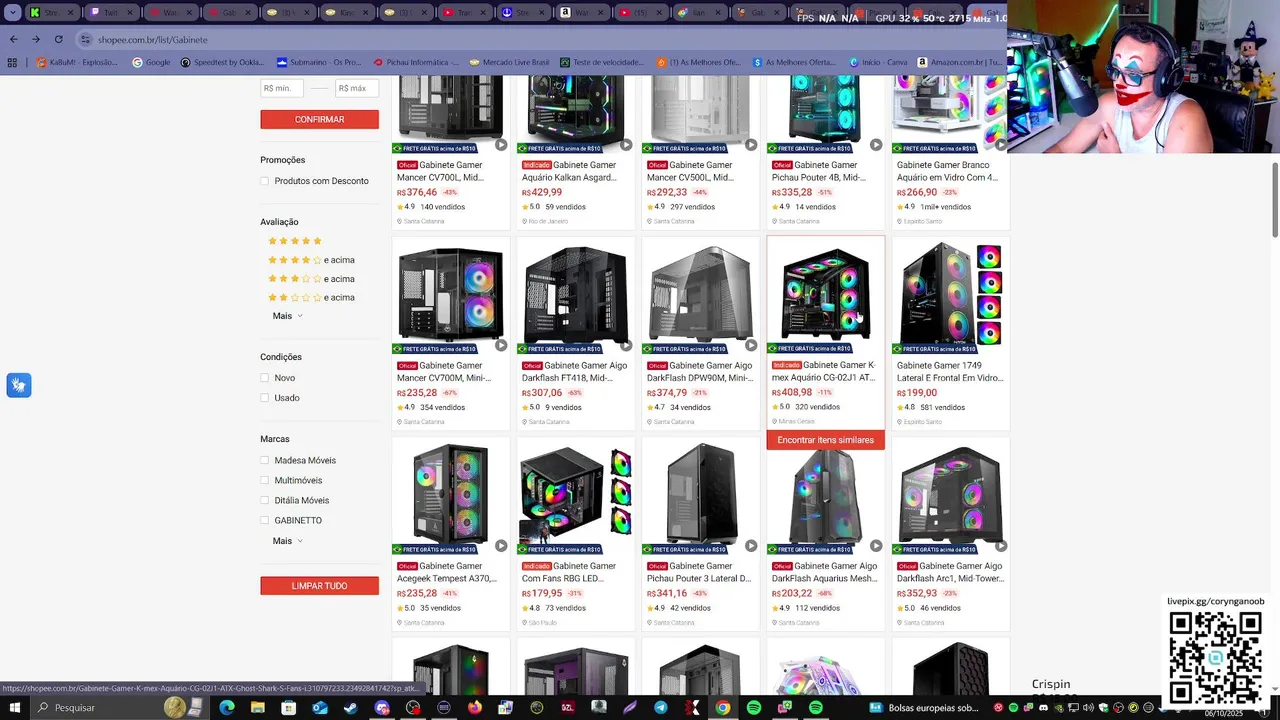Viewport: 1280px width, 720px height.
Task: Click R$199,00 price of Gabinete 1749
Action: pos(917,393)
